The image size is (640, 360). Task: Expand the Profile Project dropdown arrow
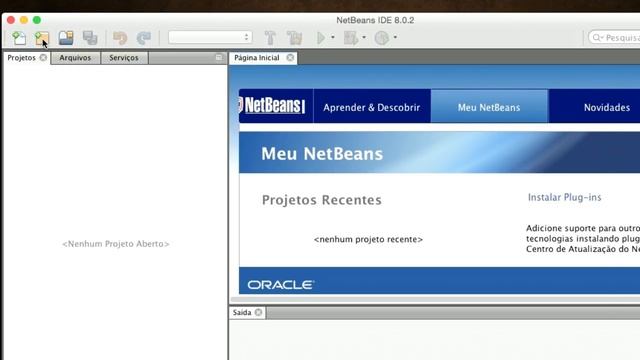[x=395, y=37]
